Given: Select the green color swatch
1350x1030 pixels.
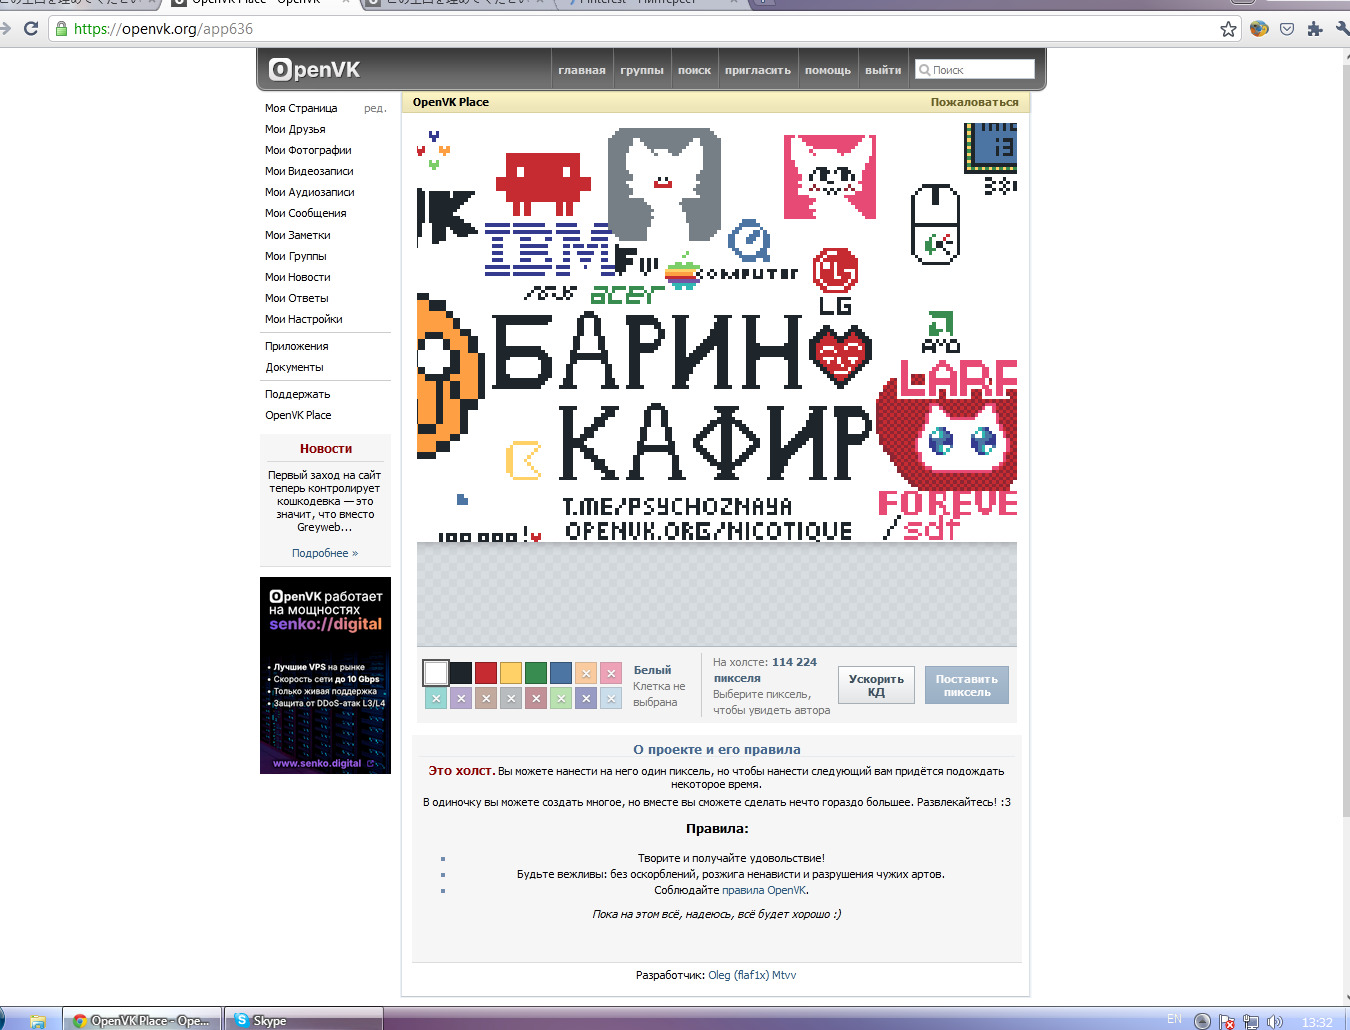Looking at the screenshot, I should click(536, 673).
